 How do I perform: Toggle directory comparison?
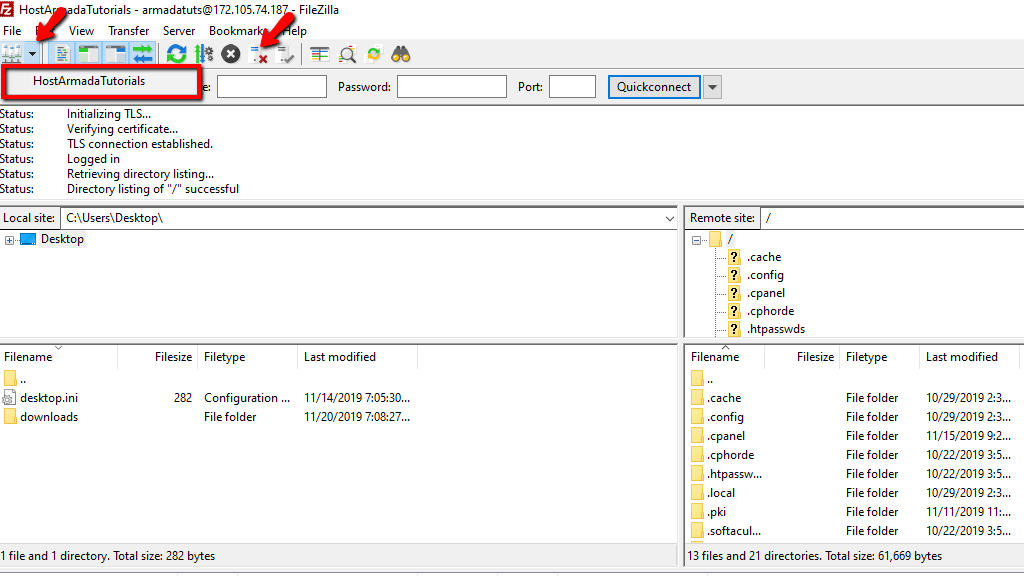point(347,54)
